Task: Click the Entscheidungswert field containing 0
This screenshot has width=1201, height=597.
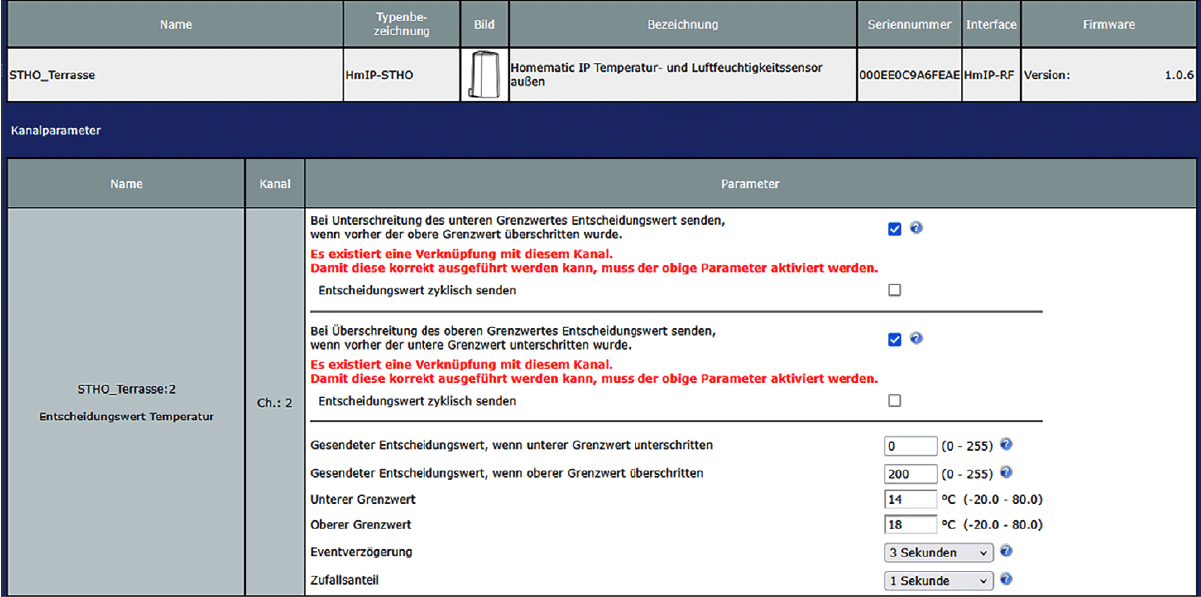Action: (911, 446)
